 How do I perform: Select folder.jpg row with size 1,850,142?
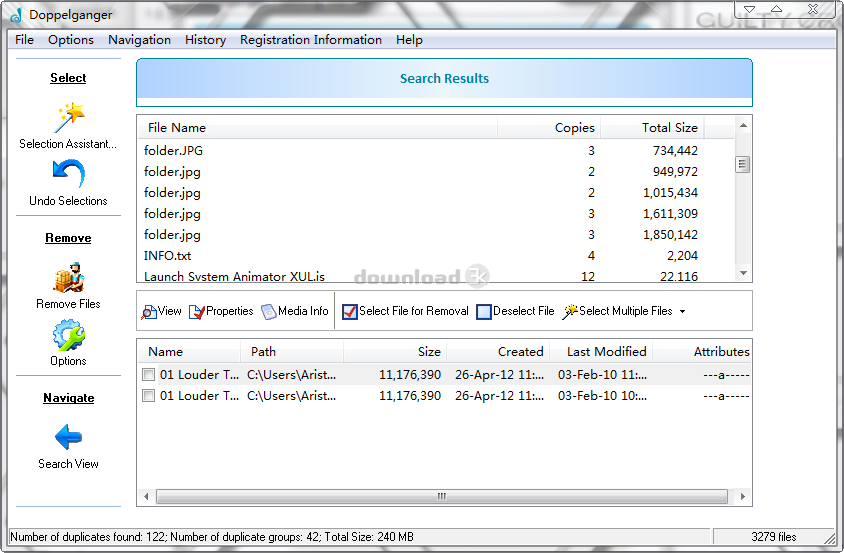[436, 235]
